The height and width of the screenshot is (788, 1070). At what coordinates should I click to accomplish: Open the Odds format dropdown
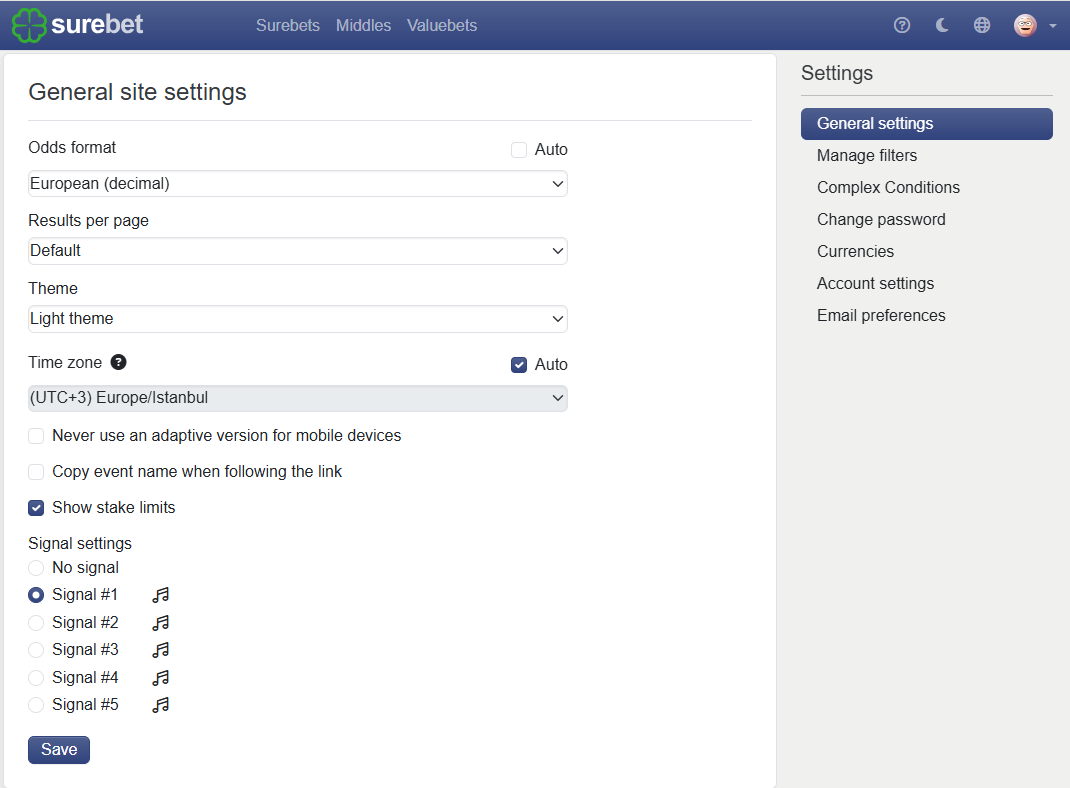click(x=298, y=184)
